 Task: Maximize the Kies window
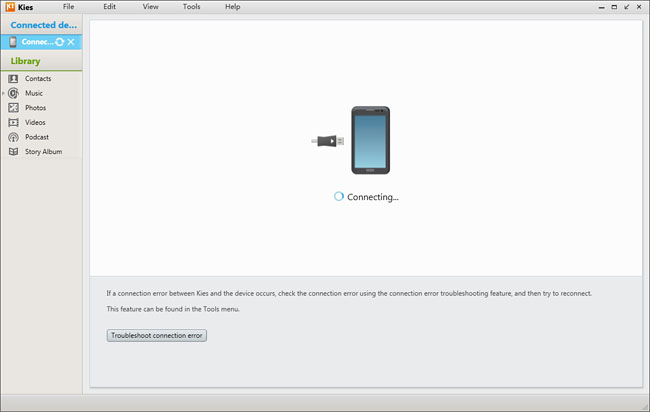tap(614, 7)
